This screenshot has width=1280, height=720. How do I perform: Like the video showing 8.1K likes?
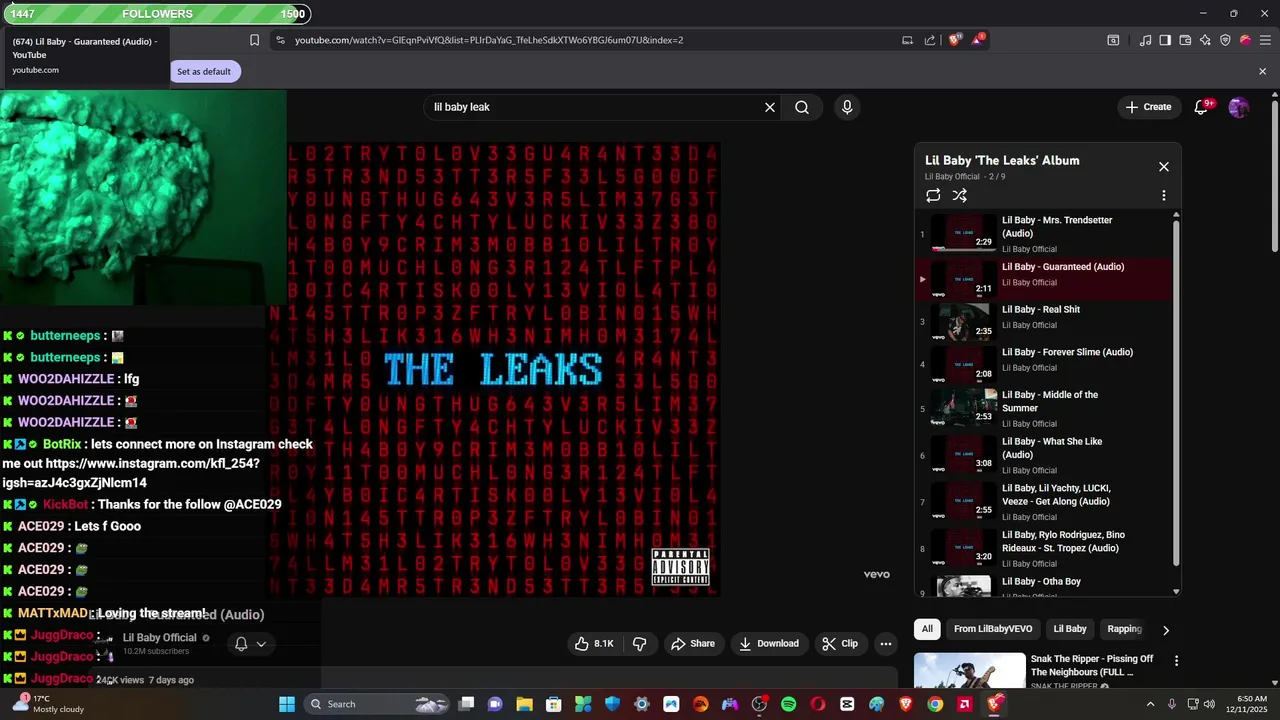pyautogui.click(x=594, y=644)
